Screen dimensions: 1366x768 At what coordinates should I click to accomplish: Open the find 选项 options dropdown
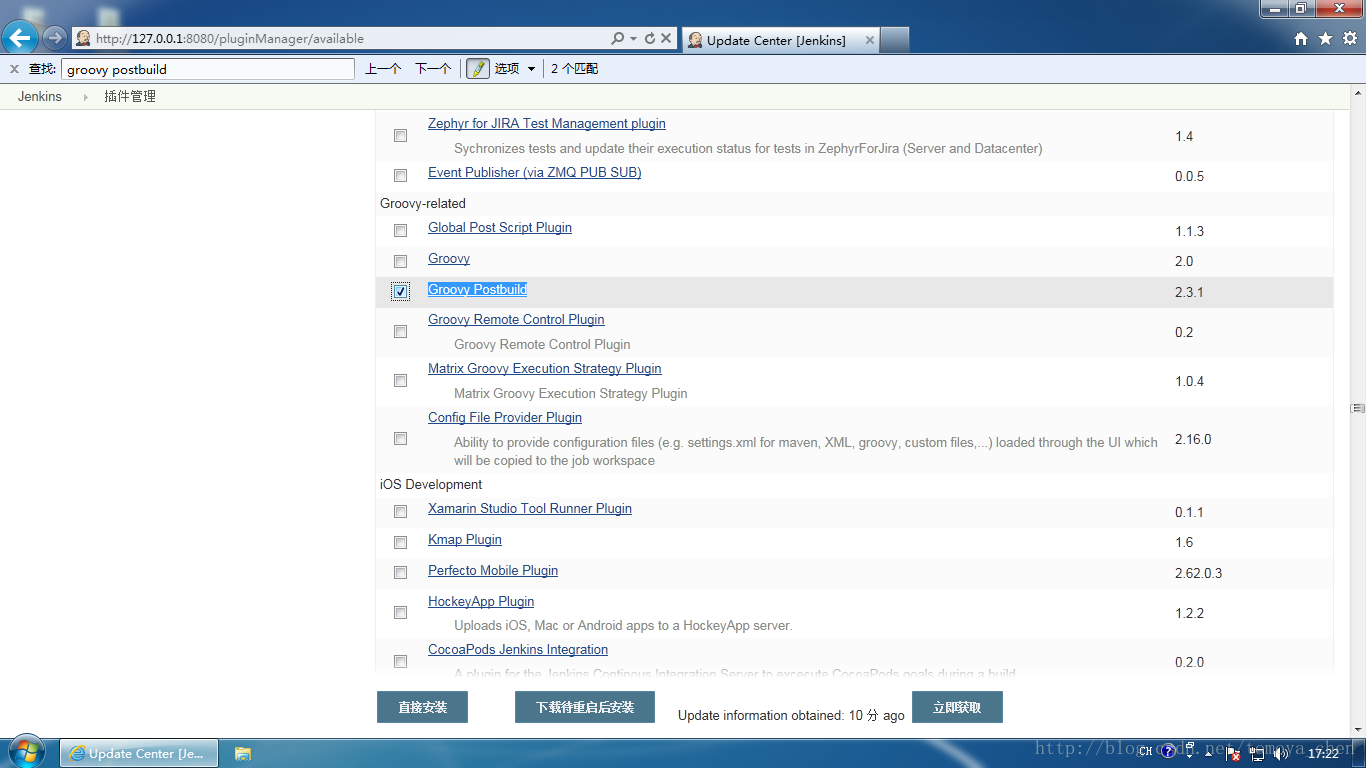coord(515,69)
